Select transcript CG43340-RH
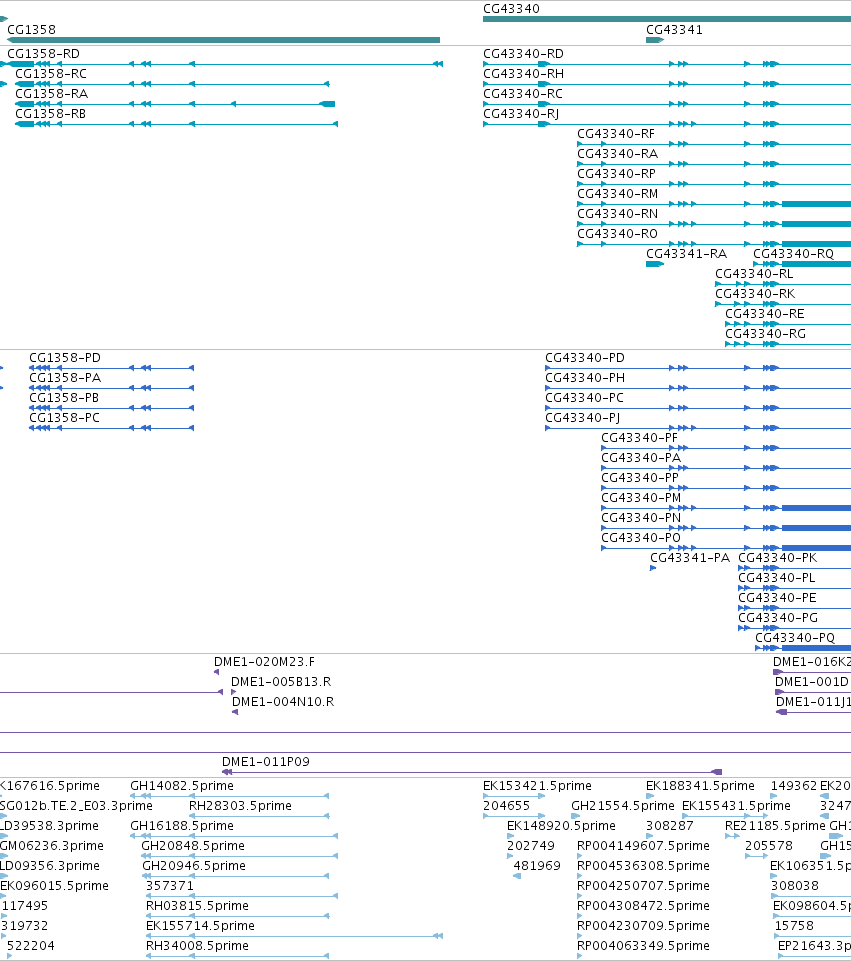Image resolution: width=851 pixels, height=961 pixels. (667, 84)
